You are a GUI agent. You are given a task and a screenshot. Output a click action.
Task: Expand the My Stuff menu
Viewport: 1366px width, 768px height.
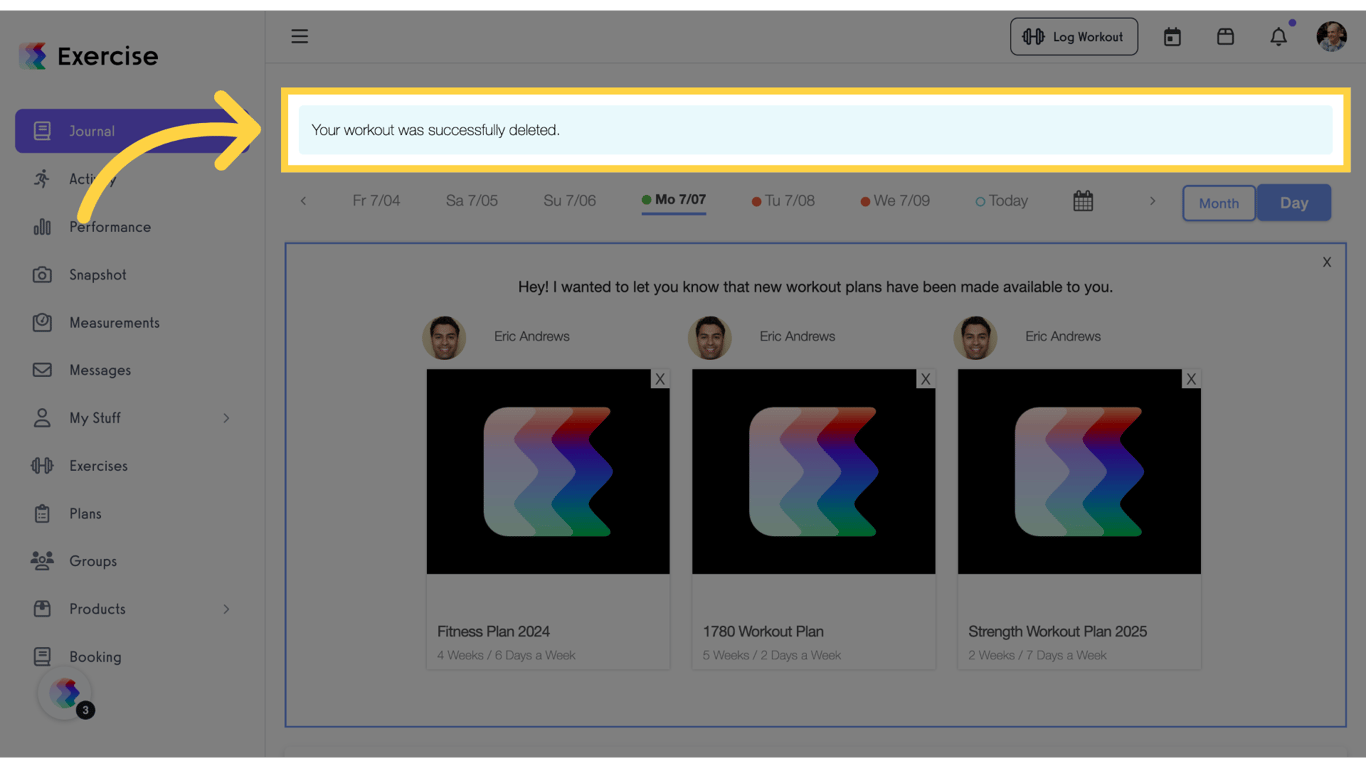95,418
